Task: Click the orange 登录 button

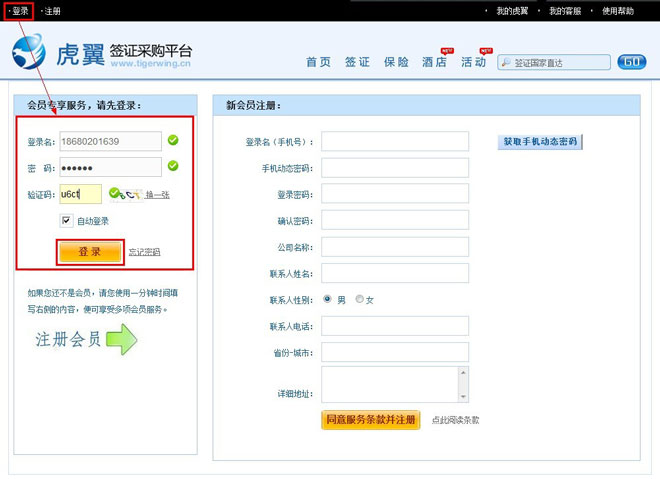Action: pyautogui.click(x=90, y=252)
